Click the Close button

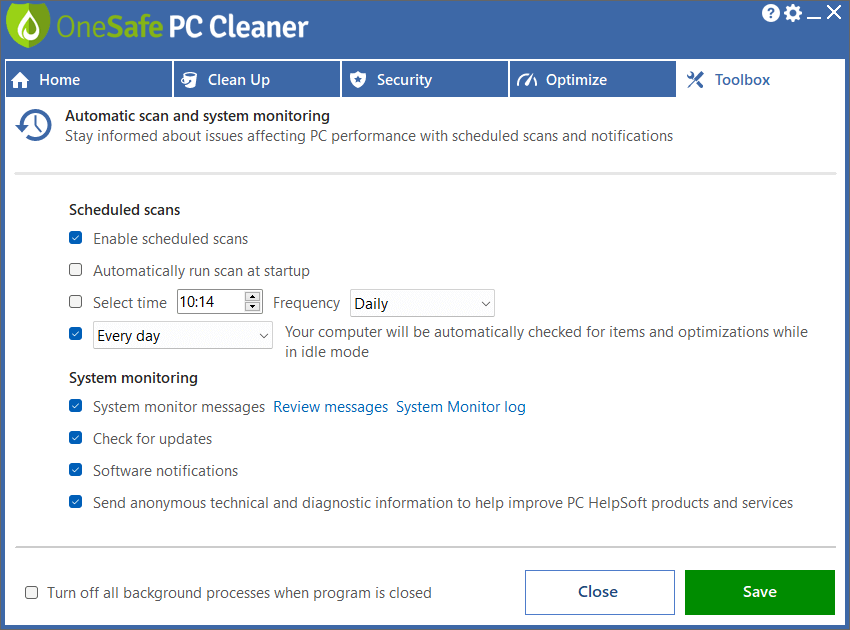click(x=600, y=592)
